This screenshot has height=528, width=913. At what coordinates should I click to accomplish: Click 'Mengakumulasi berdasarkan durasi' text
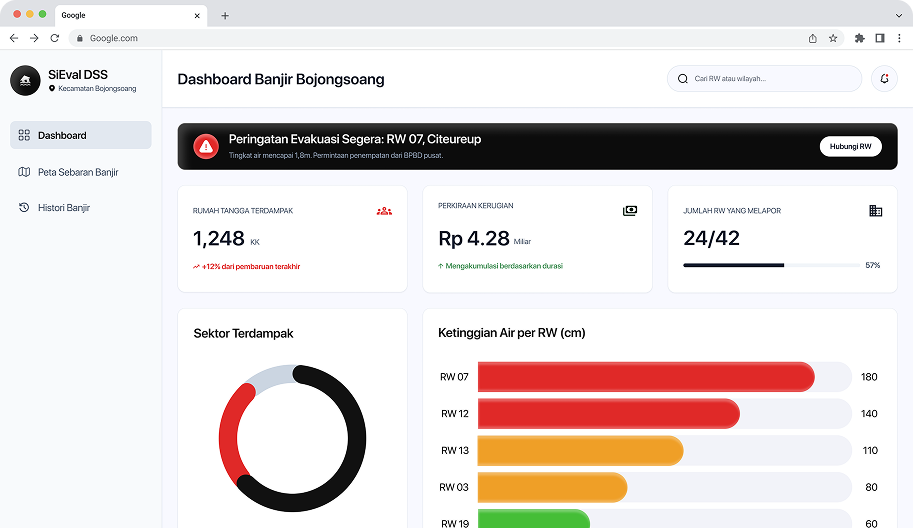point(504,266)
